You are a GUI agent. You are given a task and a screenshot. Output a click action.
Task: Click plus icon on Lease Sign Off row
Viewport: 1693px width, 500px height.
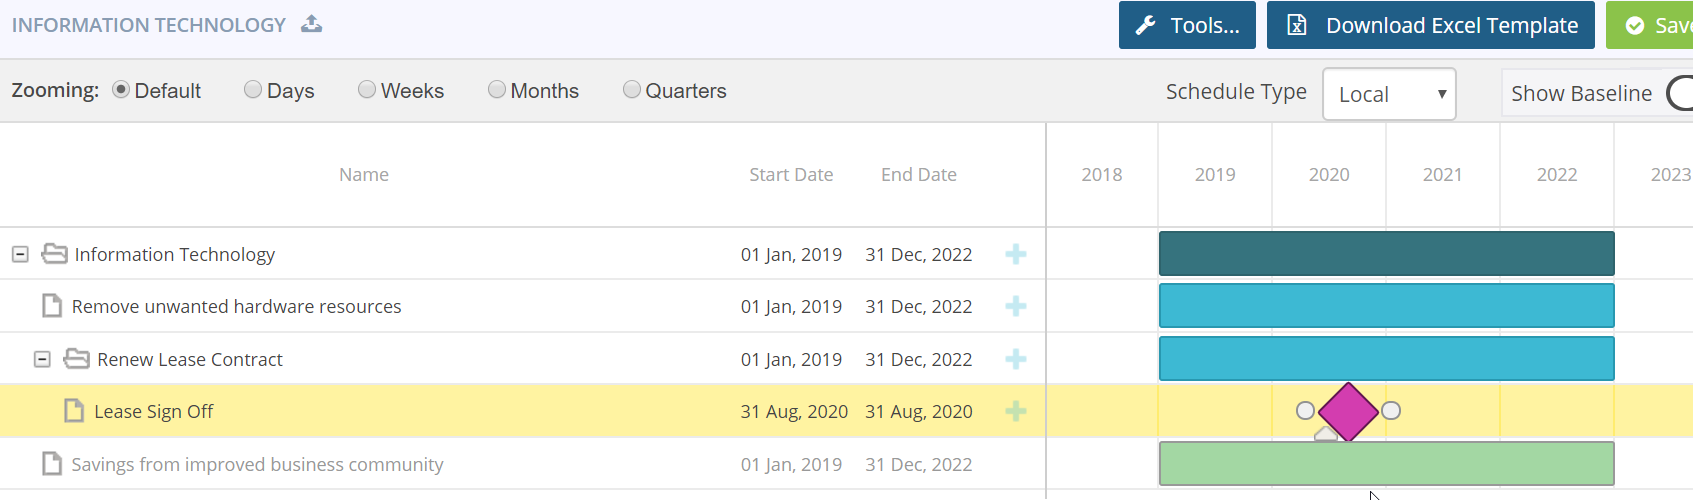1016,411
